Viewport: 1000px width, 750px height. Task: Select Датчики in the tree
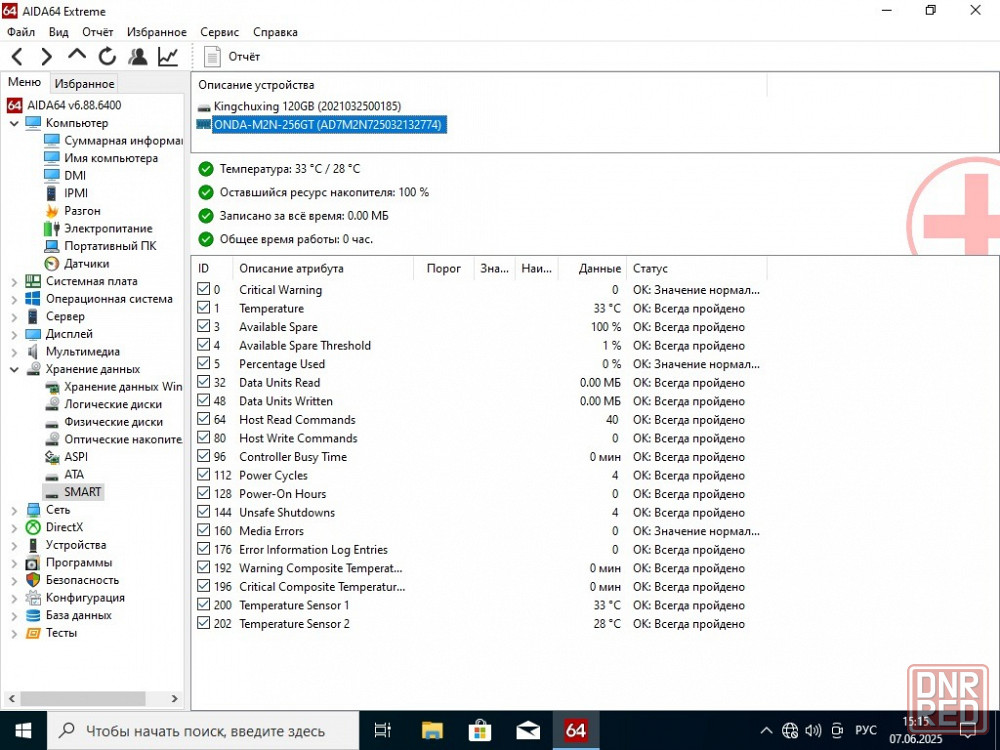(x=86, y=263)
